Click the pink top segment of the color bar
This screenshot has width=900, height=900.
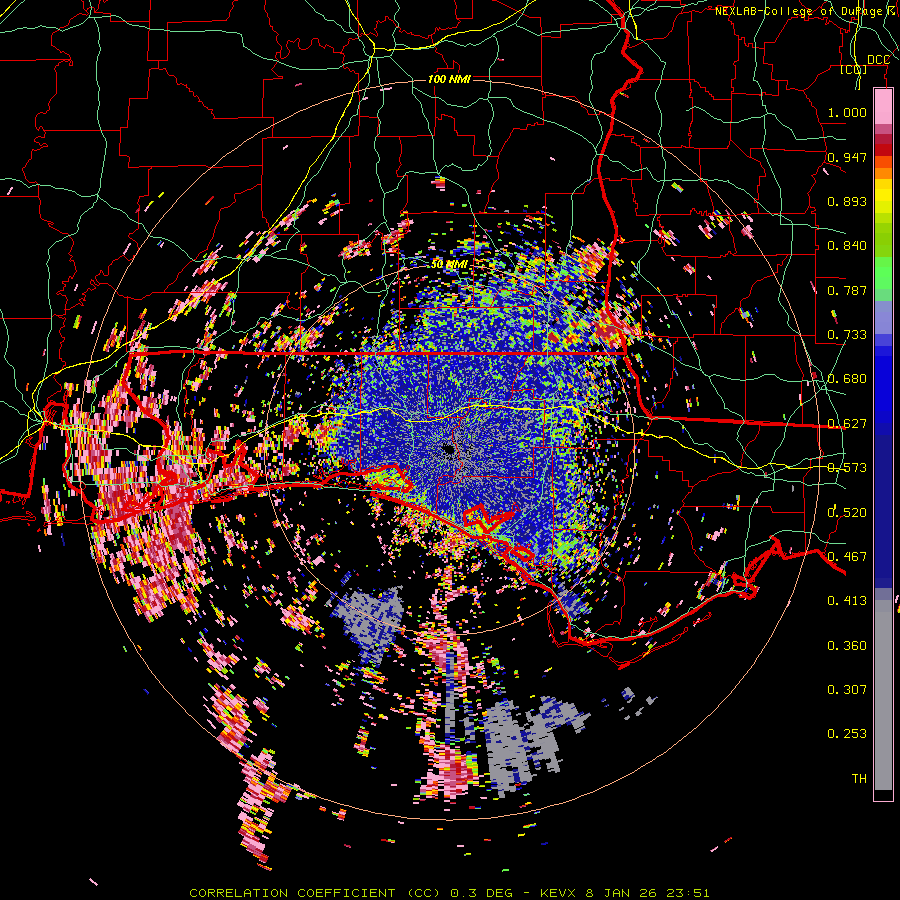pos(883,107)
